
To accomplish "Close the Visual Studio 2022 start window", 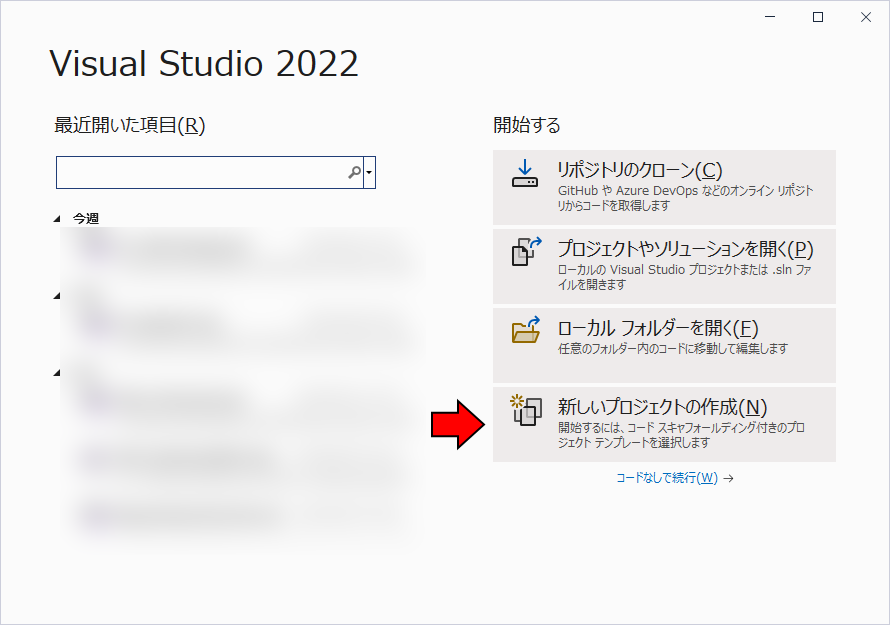I will (863, 17).
